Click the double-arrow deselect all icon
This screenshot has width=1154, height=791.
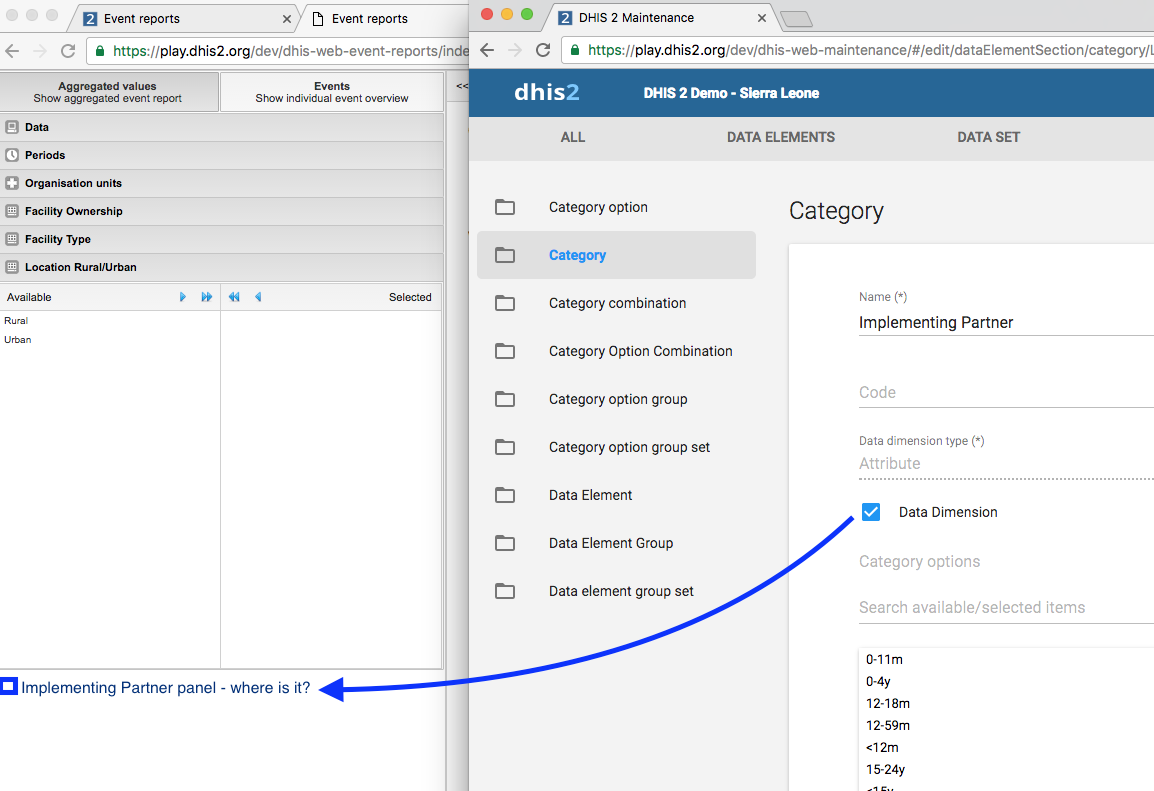pyautogui.click(x=234, y=297)
